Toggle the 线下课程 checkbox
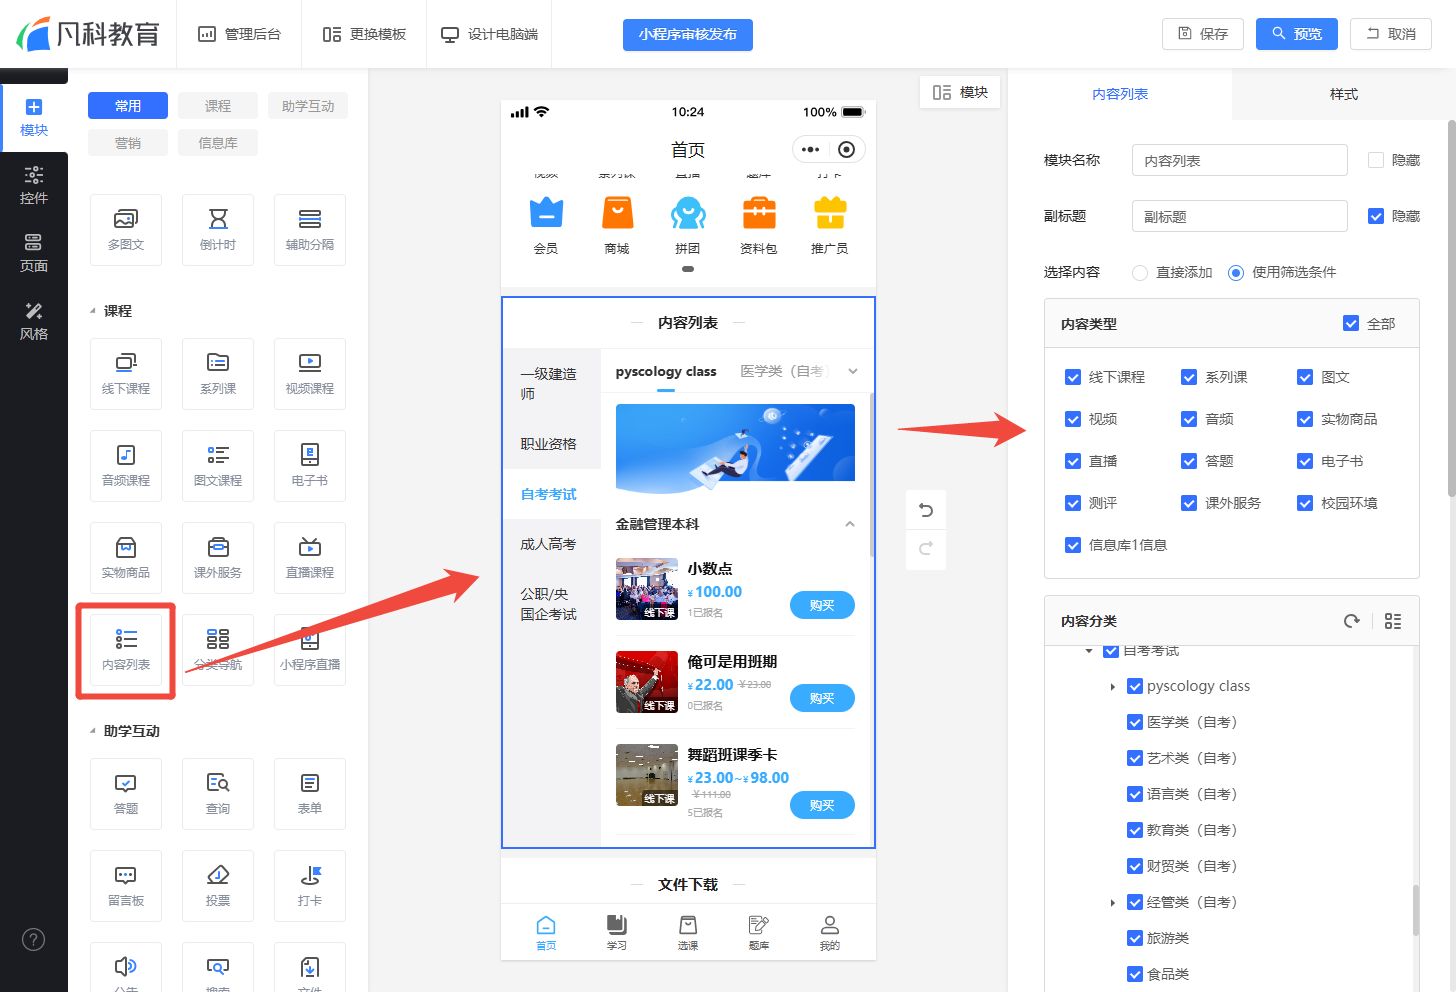Image resolution: width=1456 pixels, height=992 pixels. pos(1073,377)
